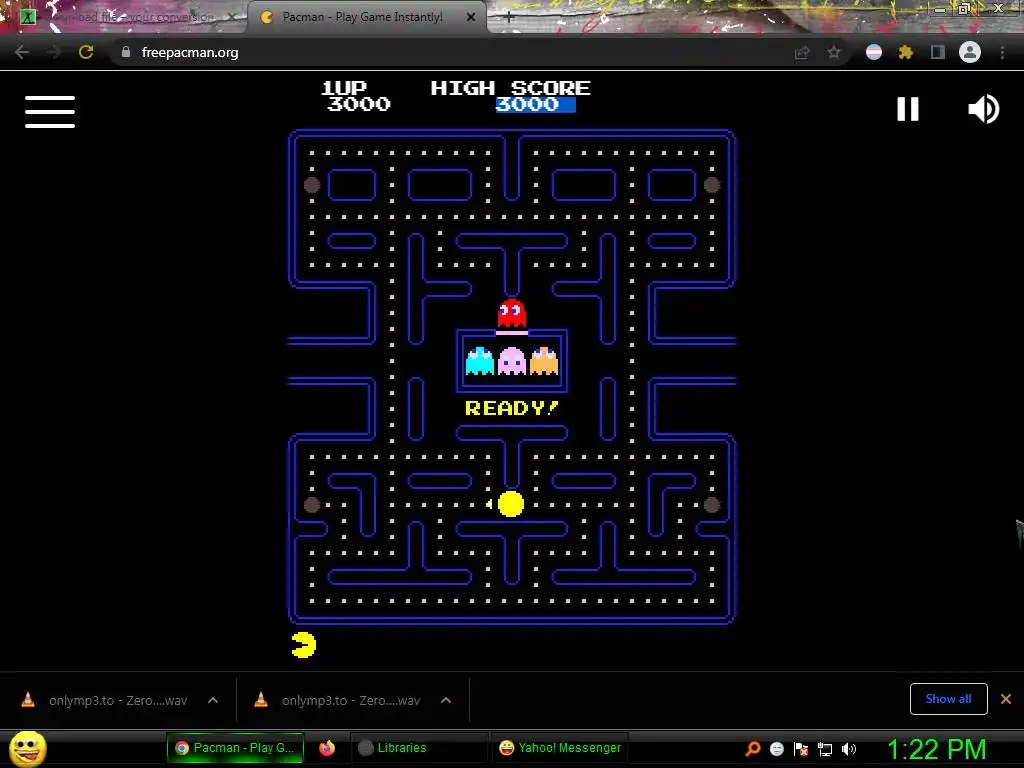Click the orange Clyde ghost
This screenshot has height=768, width=1024.
pyautogui.click(x=544, y=361)
